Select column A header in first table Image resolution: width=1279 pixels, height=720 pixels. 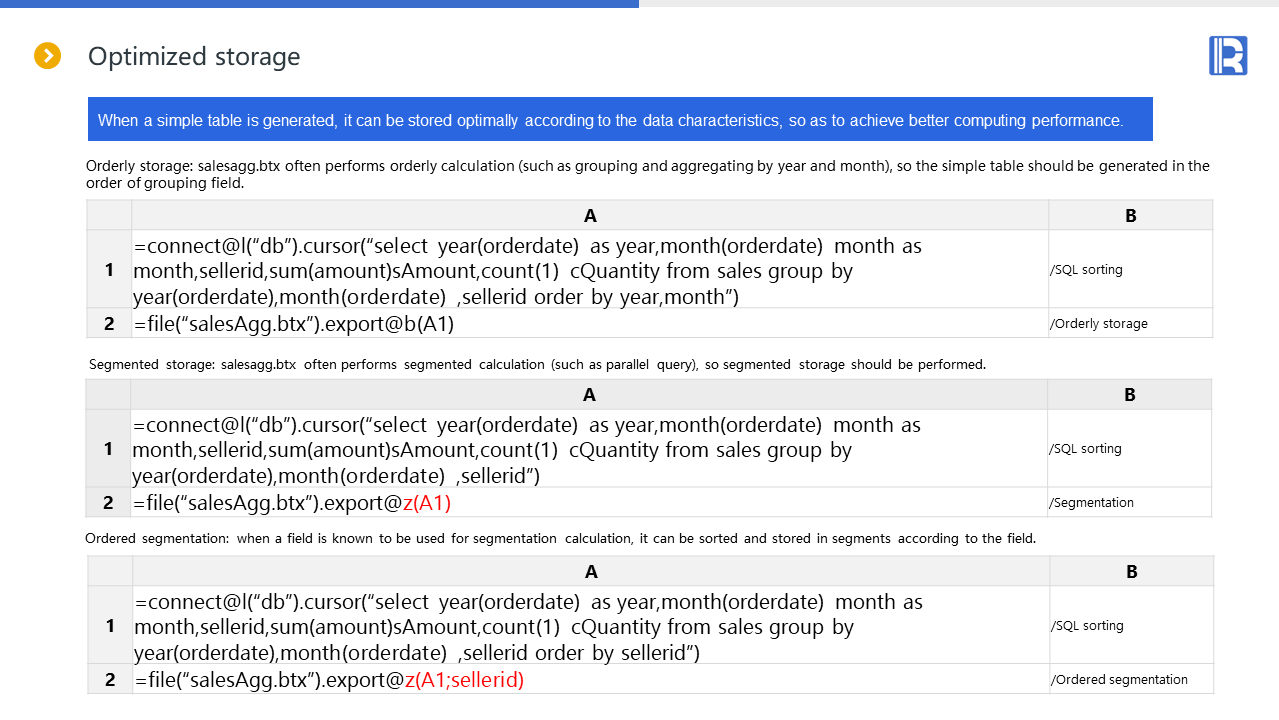pos(590,215)
